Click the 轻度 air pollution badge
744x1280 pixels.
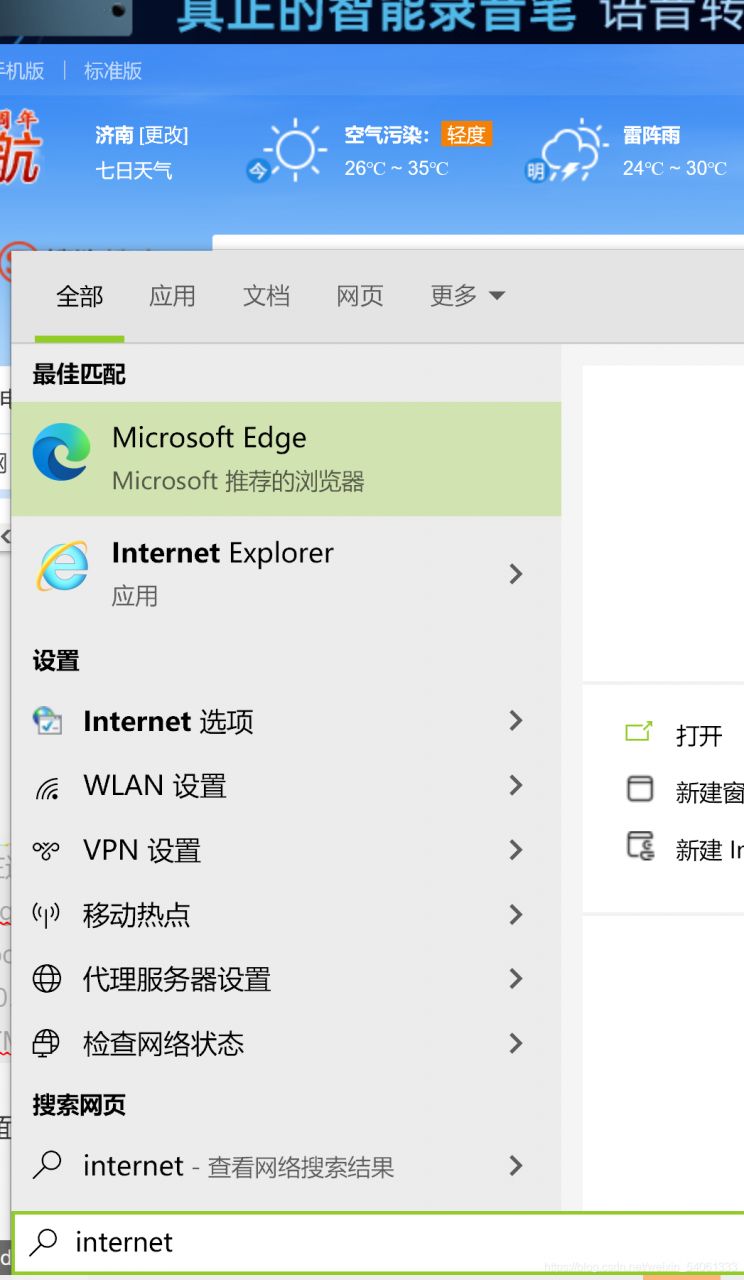pyautogui.click(x=466, y=135)
